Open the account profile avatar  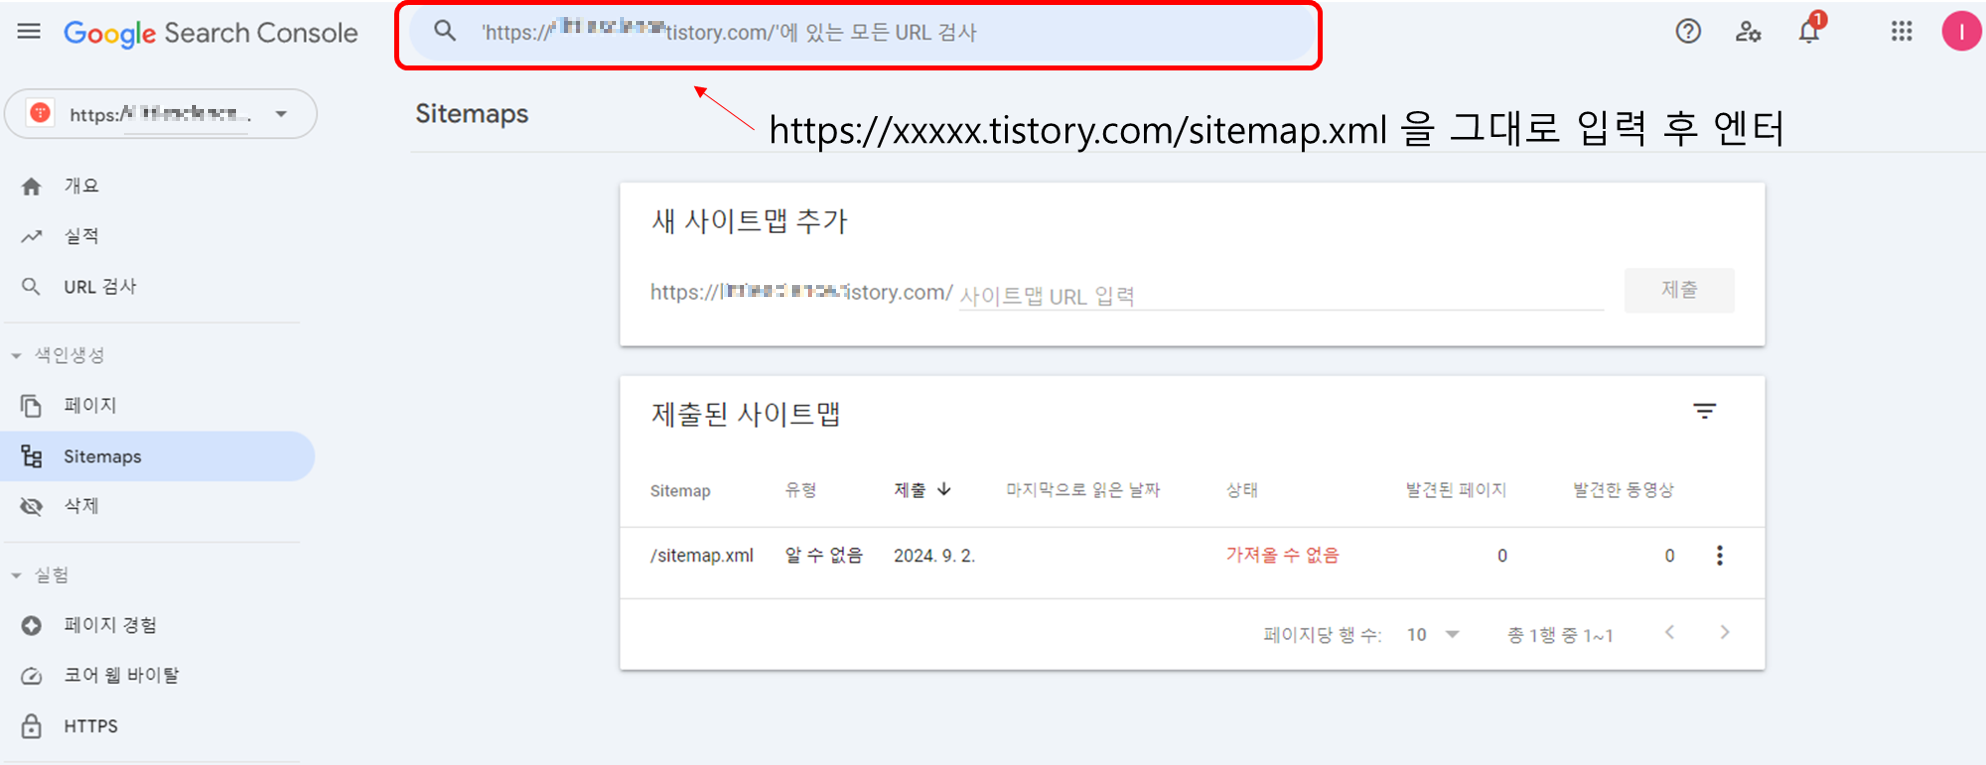1961,32
